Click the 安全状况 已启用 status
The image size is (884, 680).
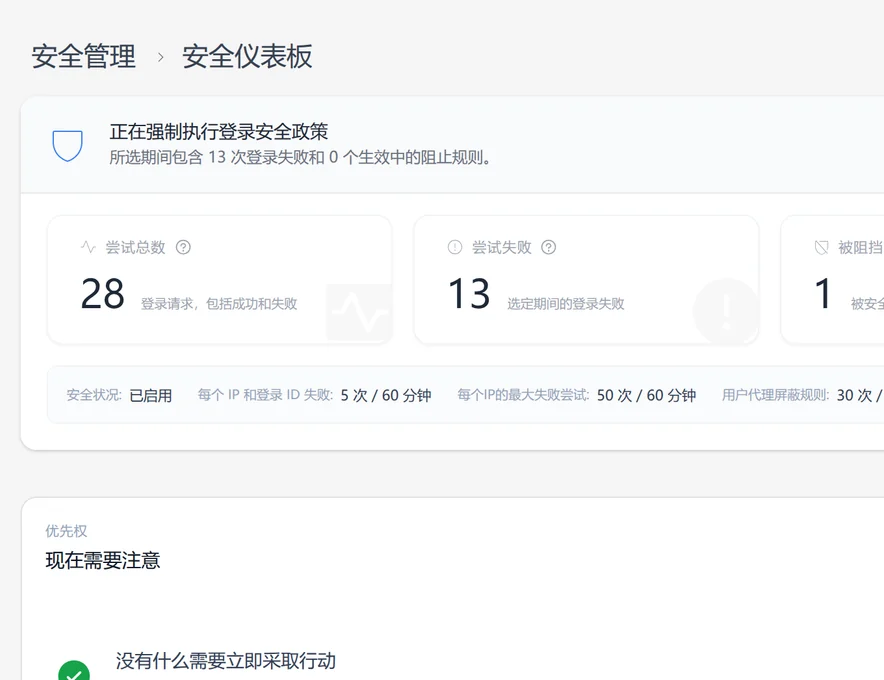pyautogui.click(x=120, y=395)
